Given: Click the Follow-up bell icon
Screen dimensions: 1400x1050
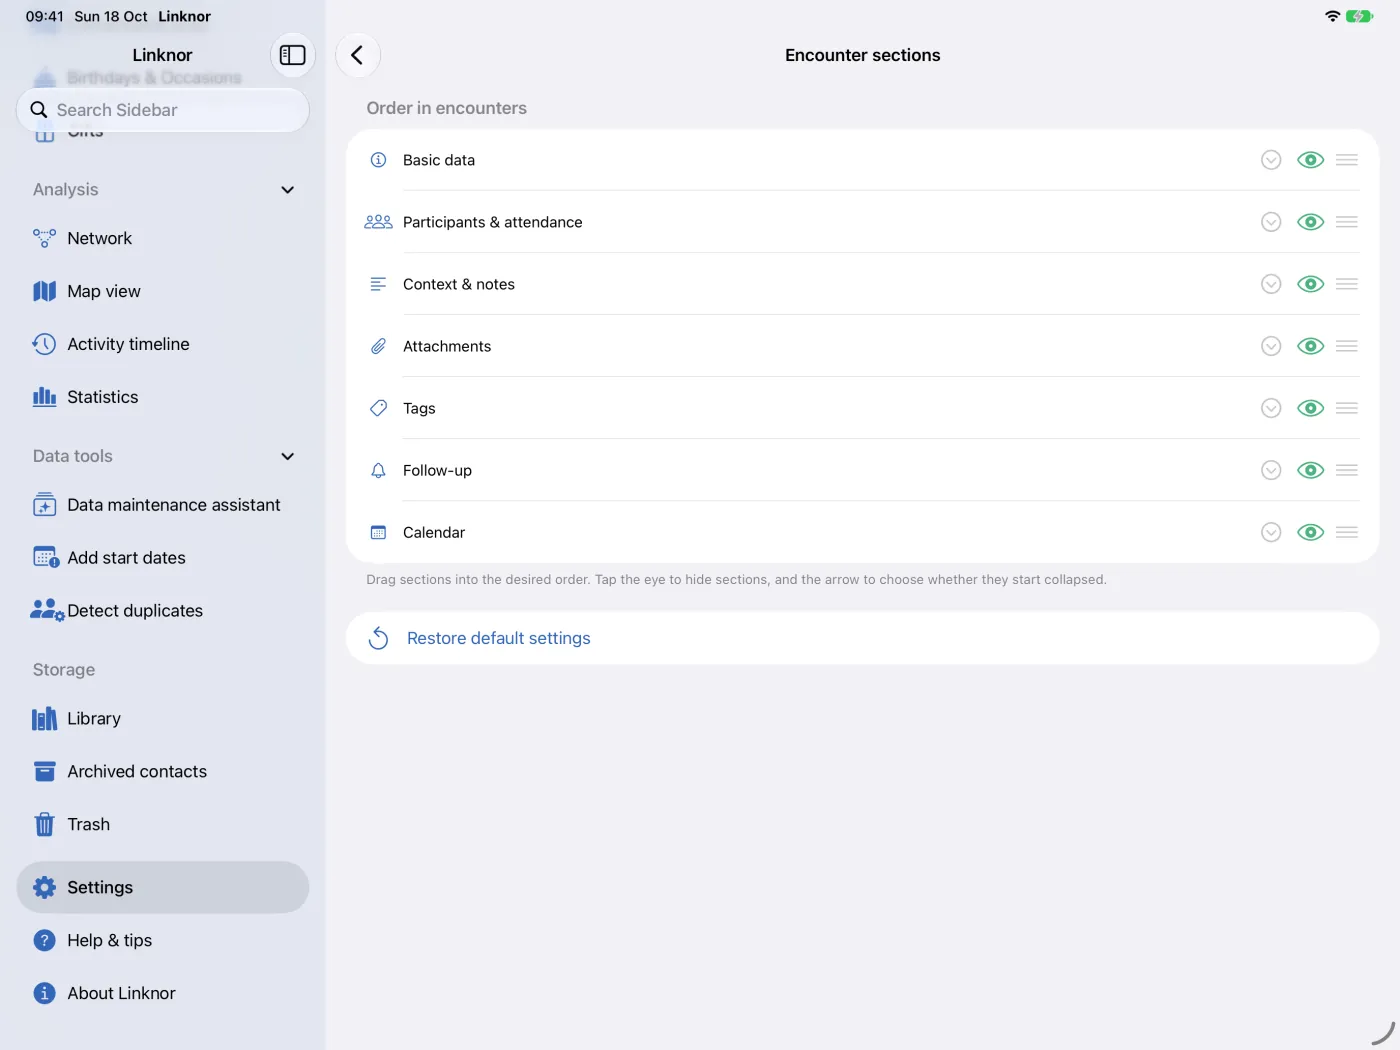Looking at the screenshot, I should click(378, 470).
